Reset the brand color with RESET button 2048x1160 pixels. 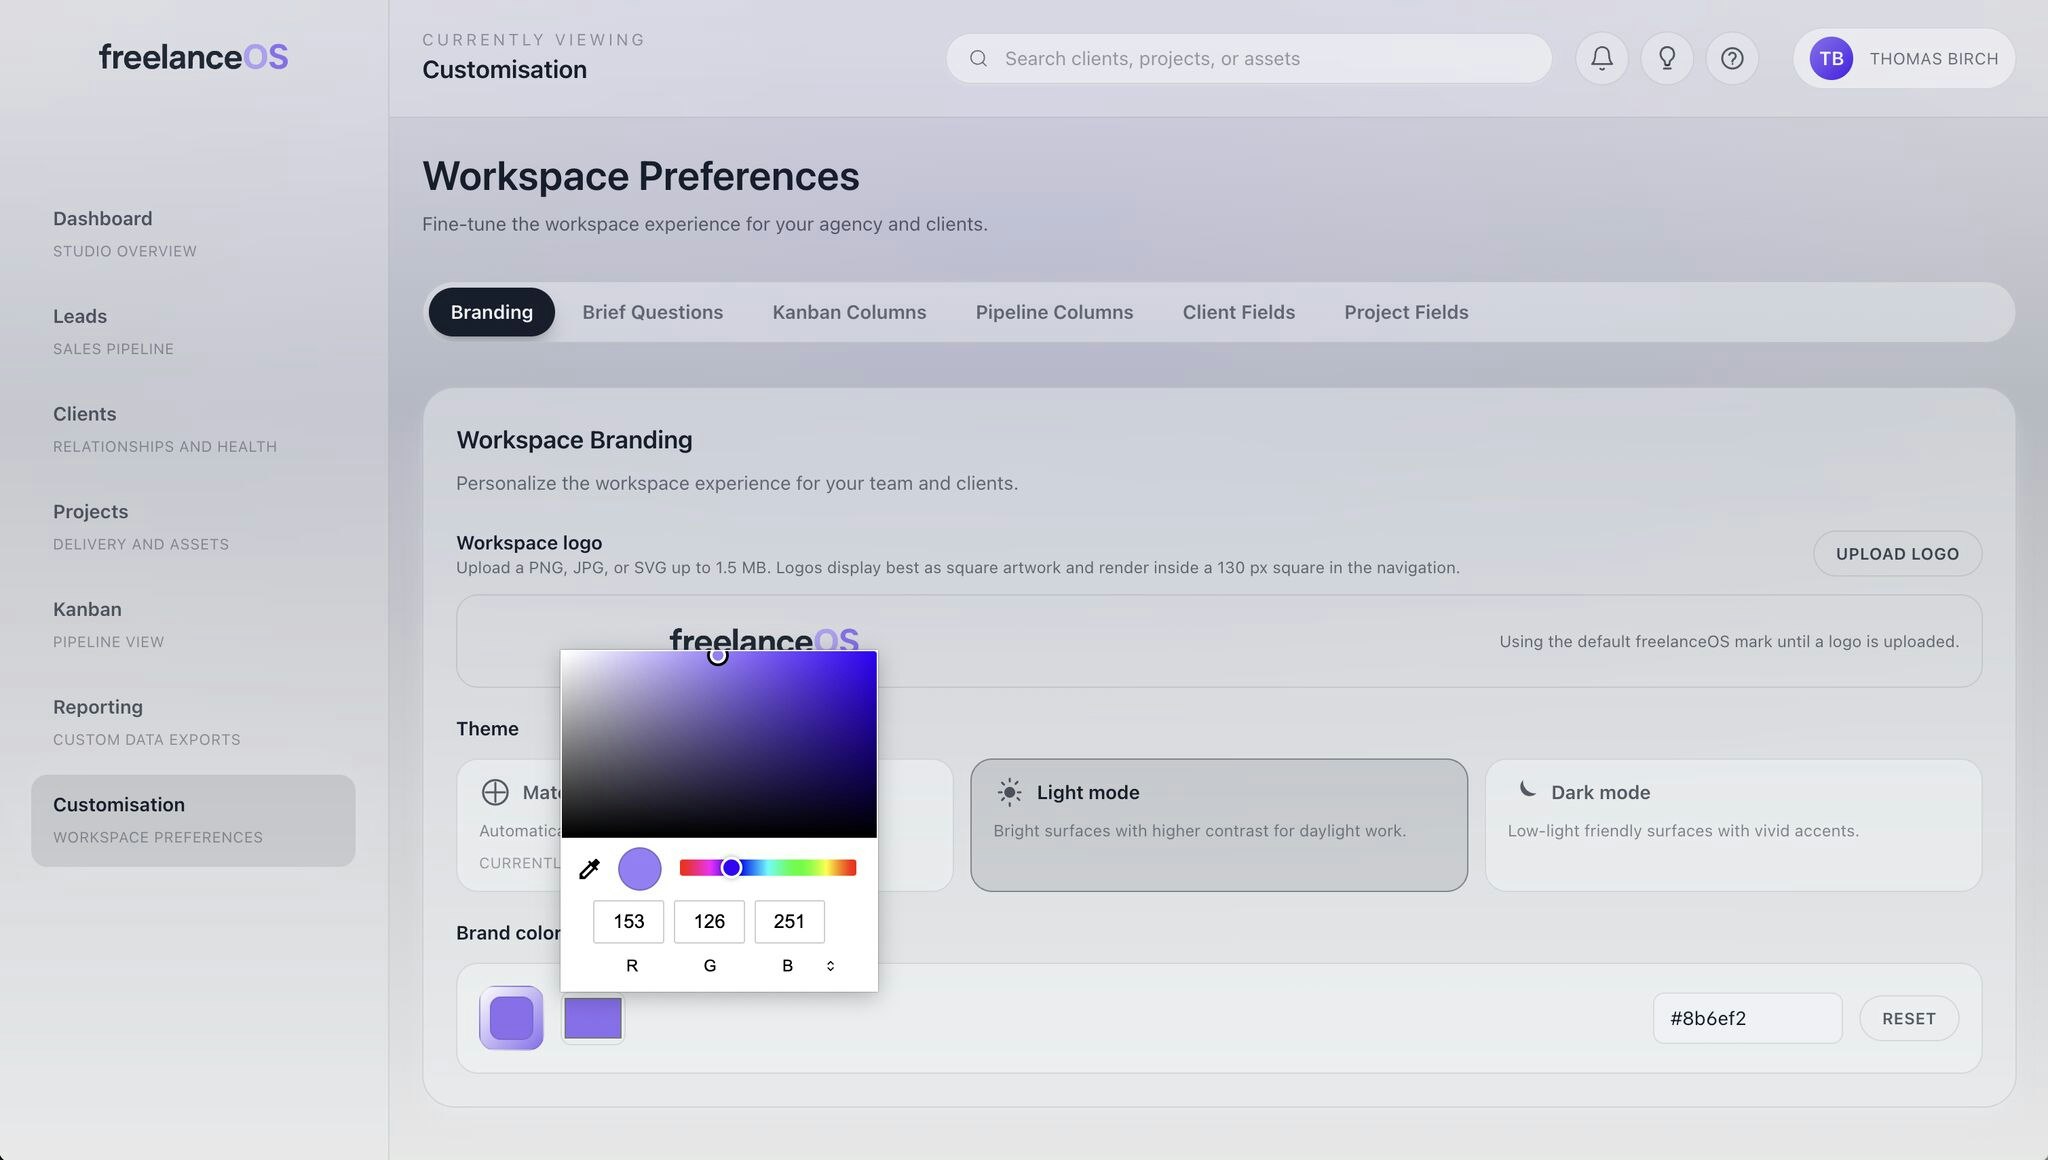(1908, 1018)
